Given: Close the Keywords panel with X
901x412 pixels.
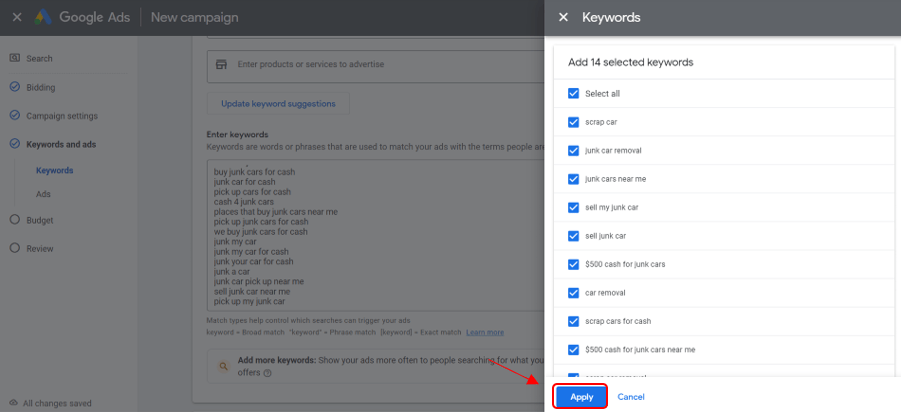Looking at the screenshot, I should (563, 17).
